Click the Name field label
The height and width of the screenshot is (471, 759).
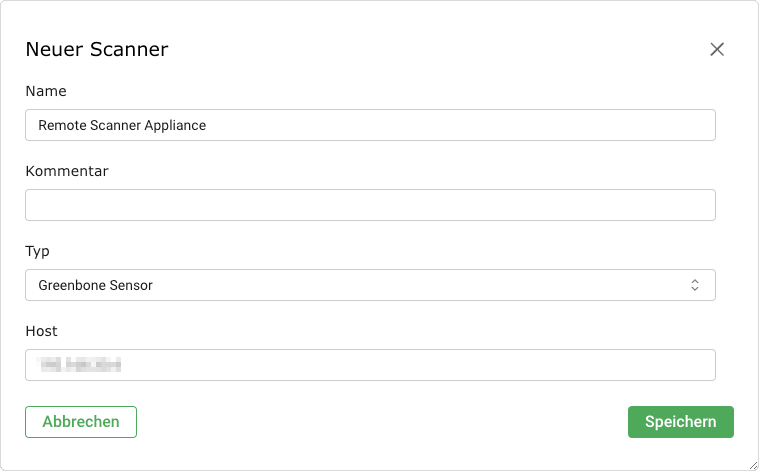46,91
